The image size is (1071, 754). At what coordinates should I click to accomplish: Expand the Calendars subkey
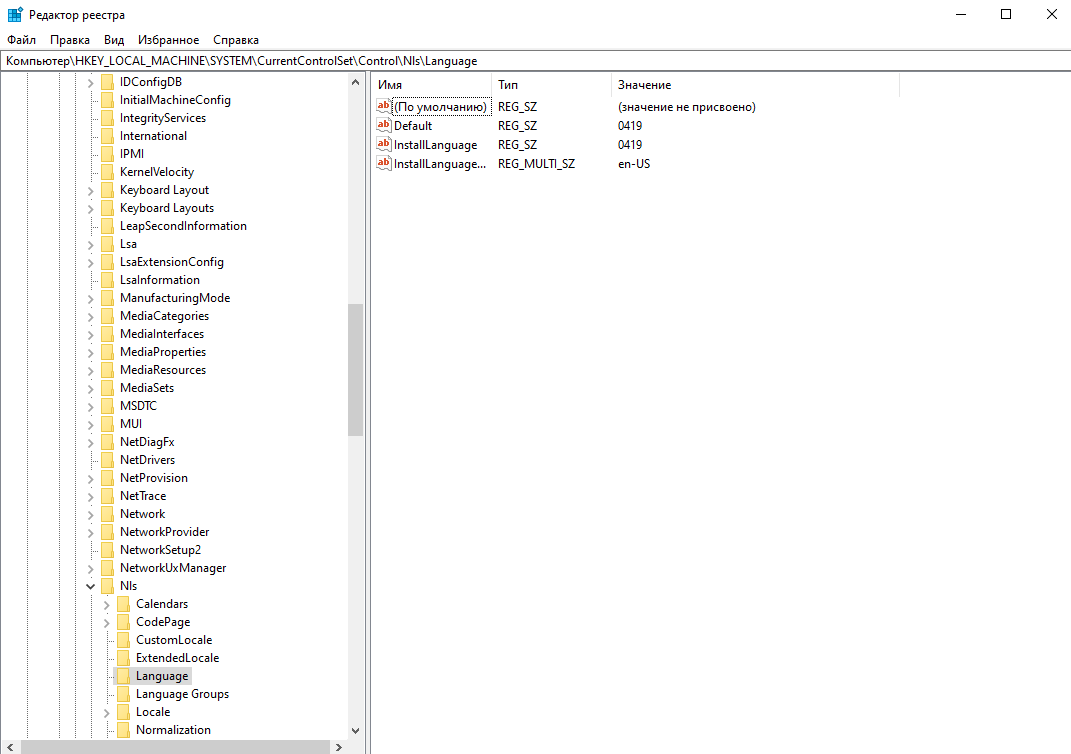107,604
